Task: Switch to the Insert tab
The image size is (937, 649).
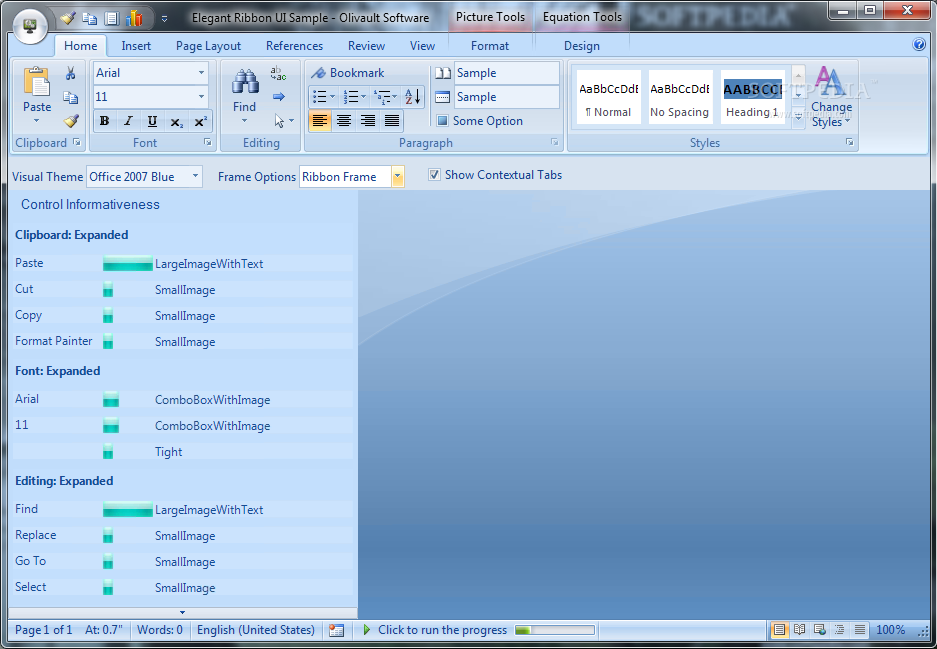Action: click(x=136, y=46)
